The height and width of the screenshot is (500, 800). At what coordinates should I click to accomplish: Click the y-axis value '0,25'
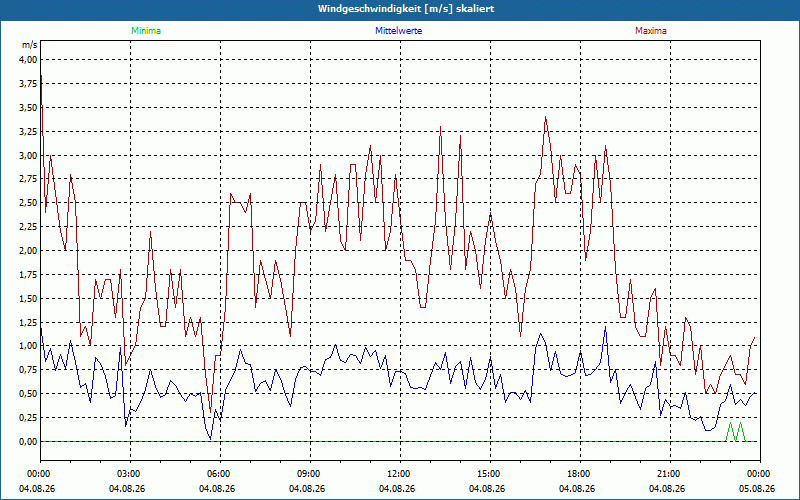(28, 418)
